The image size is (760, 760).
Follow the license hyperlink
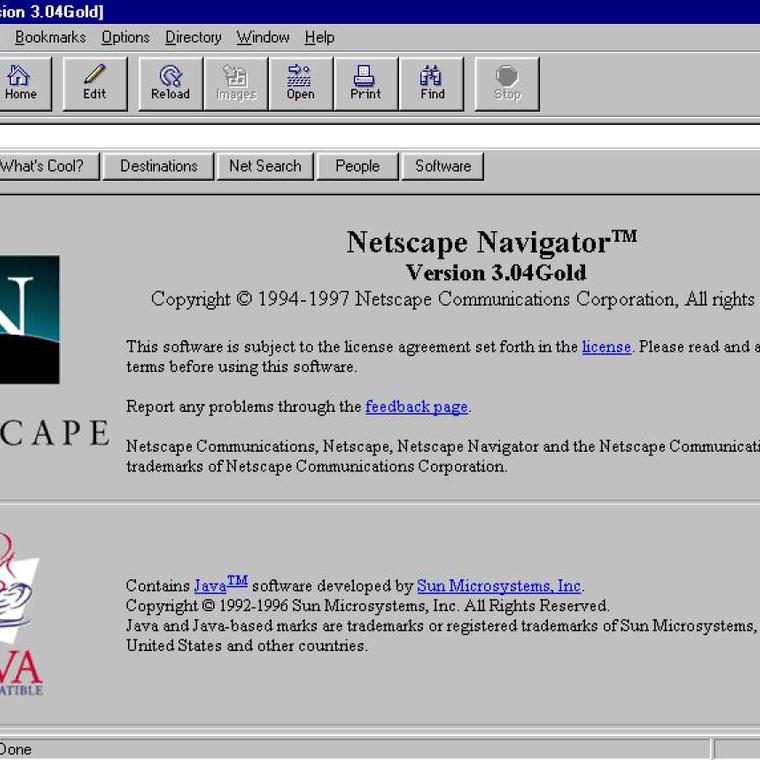606,347
